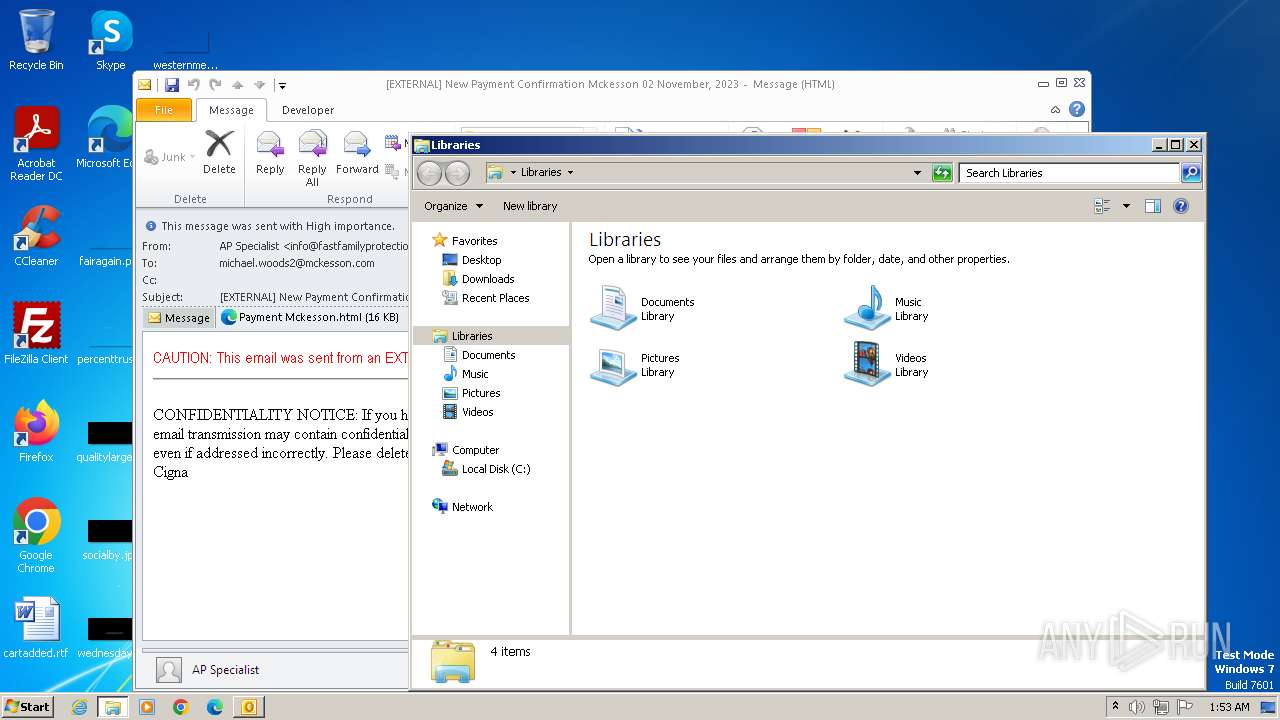The width and height of the screenshot is (1280, 720).
Task: Click the change view icon in Explorer toolbar
Action: [1103, 206]
